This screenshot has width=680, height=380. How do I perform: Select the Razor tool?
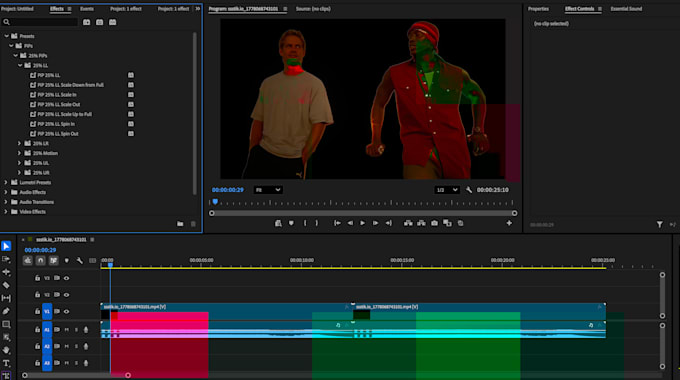click(x=6, y=285)
